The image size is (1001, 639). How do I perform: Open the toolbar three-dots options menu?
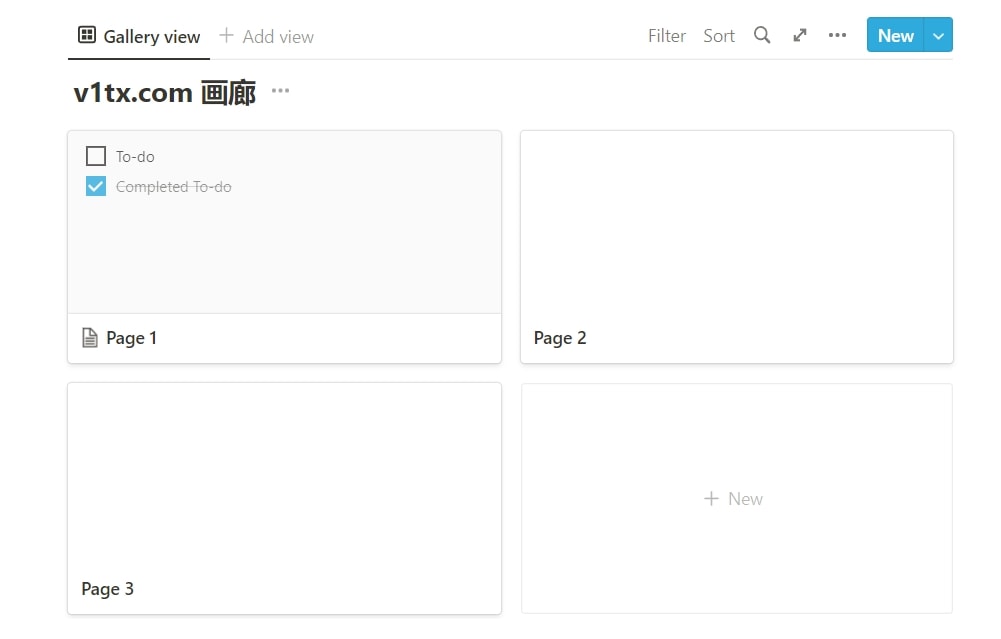click(838, 36)
